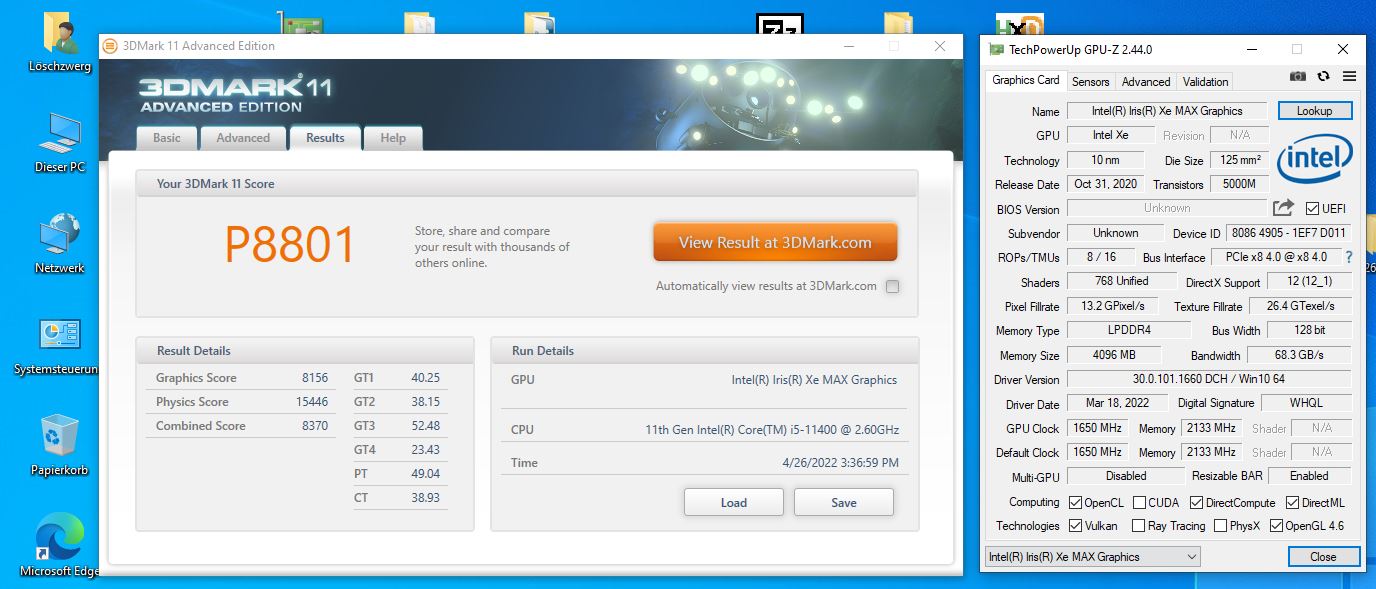The width and height of the screenshot is (1376, 589).
Task: Click the blue question mark beside Bus Interface
Action: click(1347, 257)
